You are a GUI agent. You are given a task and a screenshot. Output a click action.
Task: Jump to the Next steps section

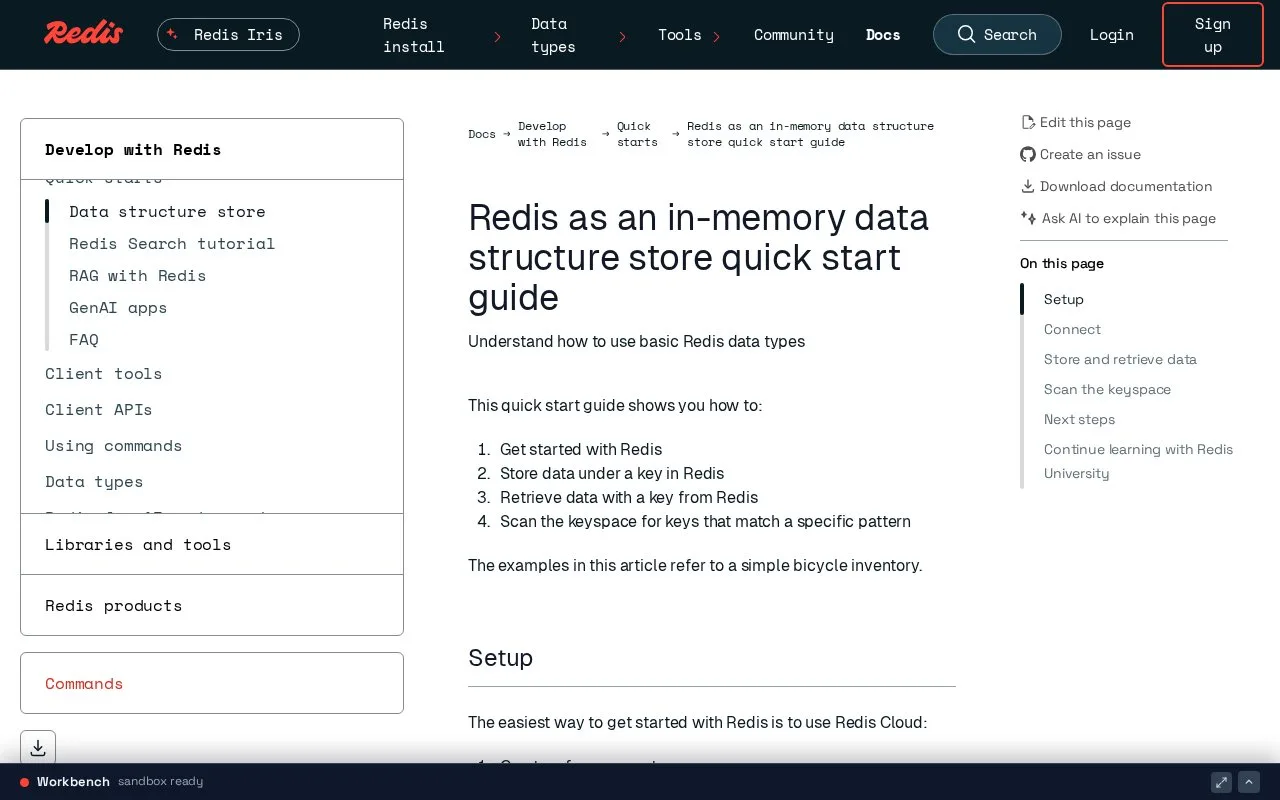tap(1079, 419)
